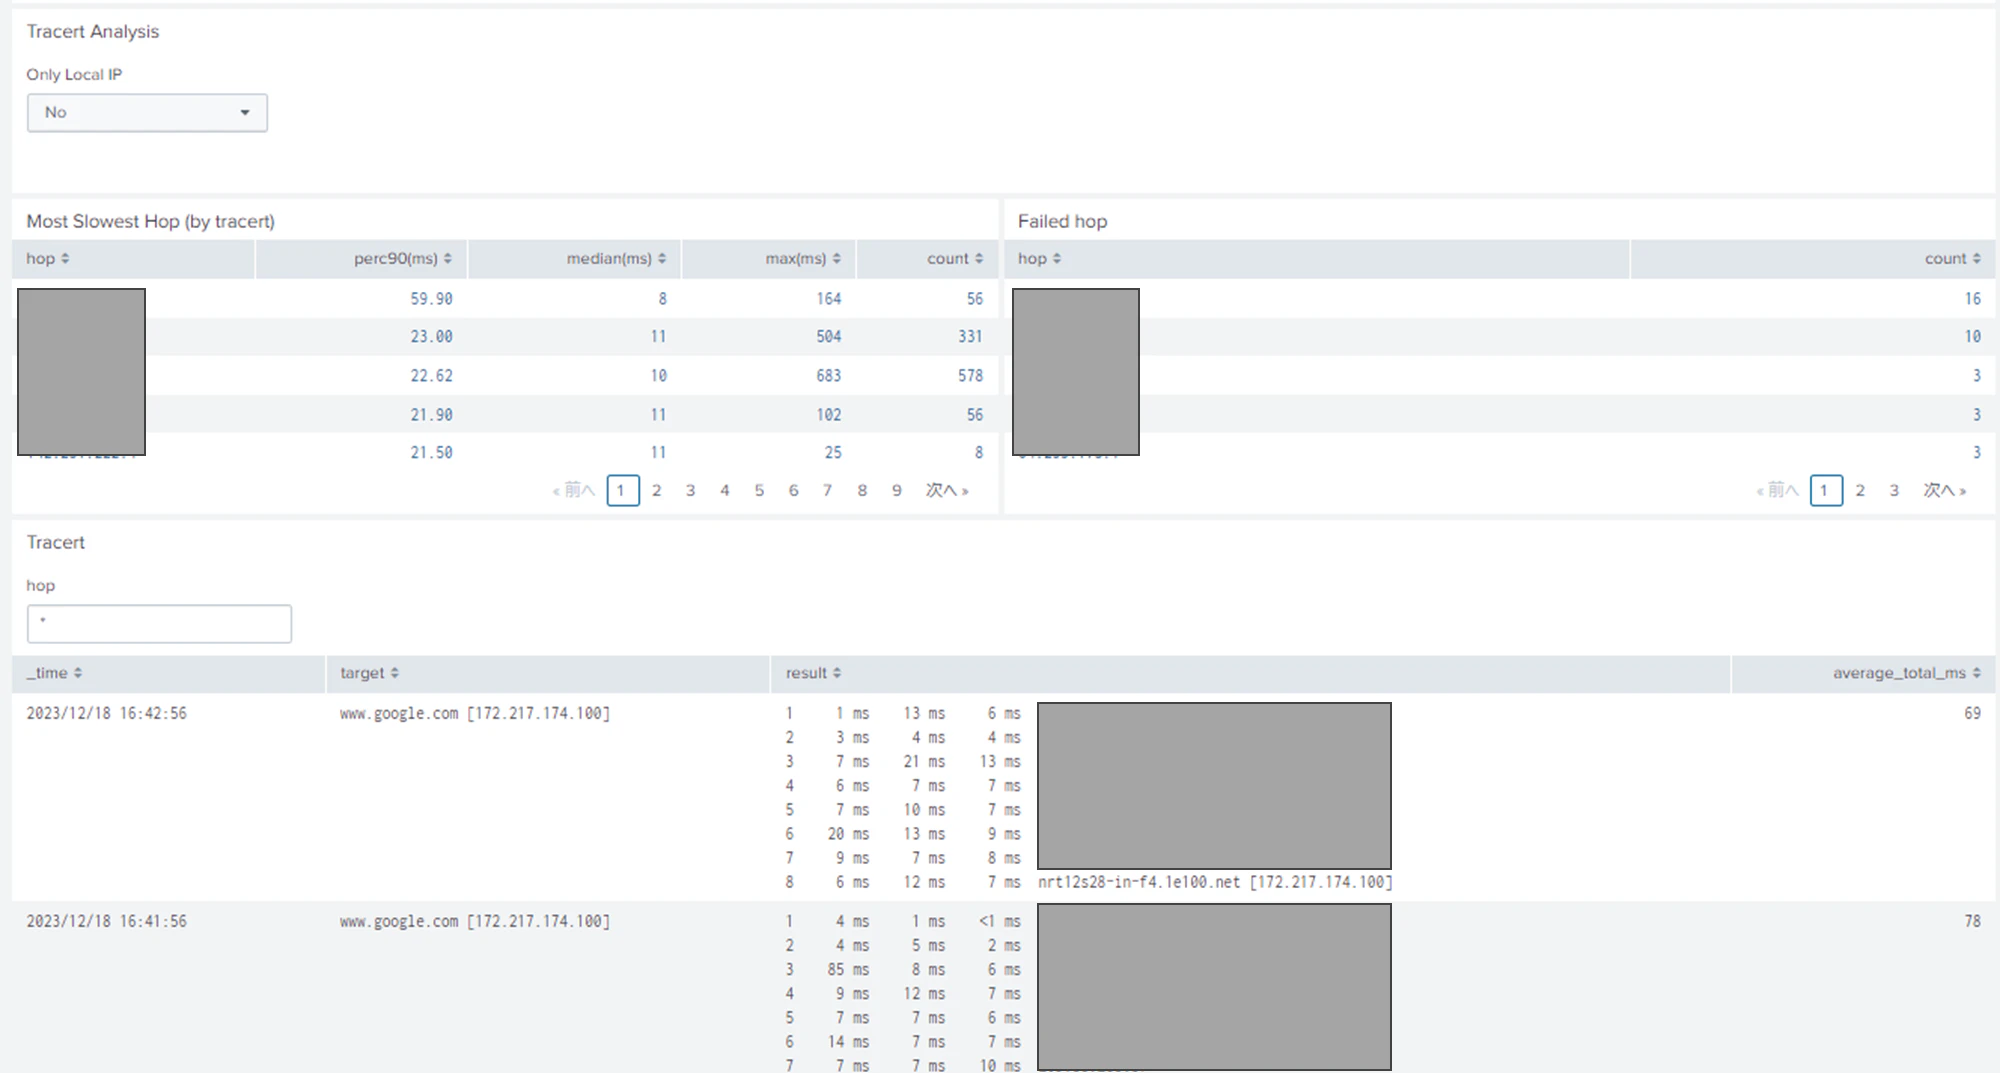Viewport: 2000px width, 1073px height.
Task: Go to page 3 of Most Slowest Hop
Action: (691, 490)
